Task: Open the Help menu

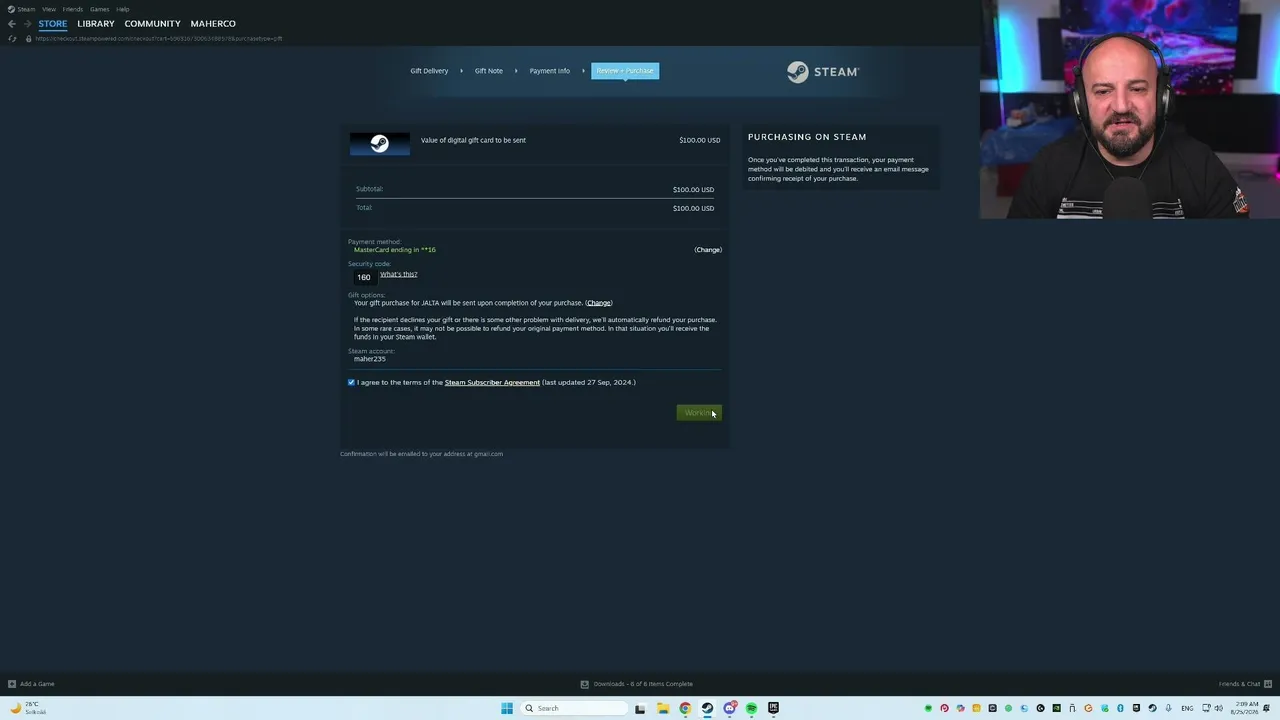Action: pos(123,9)
